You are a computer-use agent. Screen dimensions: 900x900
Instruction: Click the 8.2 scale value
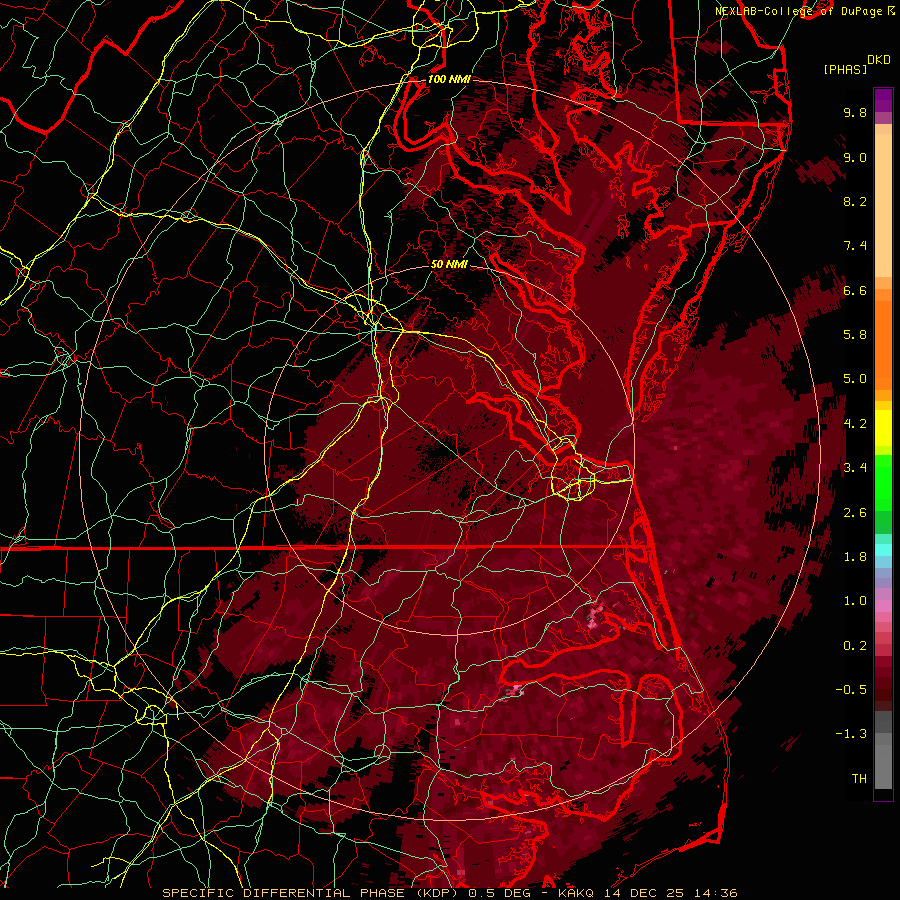[x=855, y=201]
